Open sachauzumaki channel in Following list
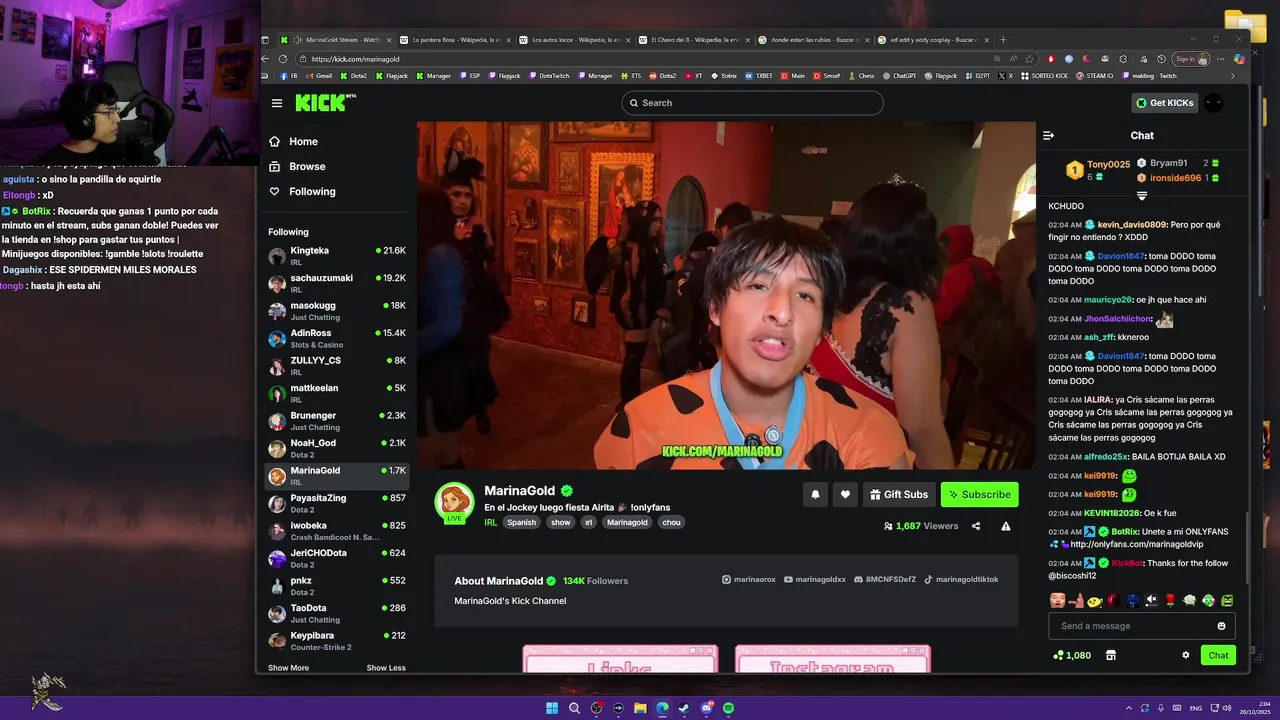 (337, 283)
